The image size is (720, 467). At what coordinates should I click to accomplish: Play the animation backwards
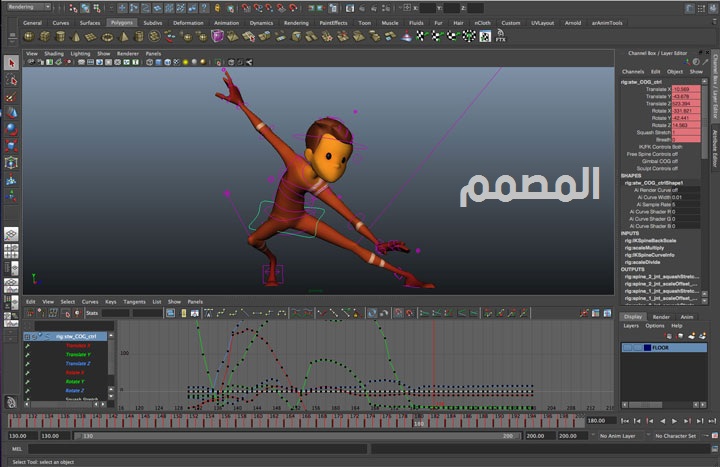click(662, 421)
